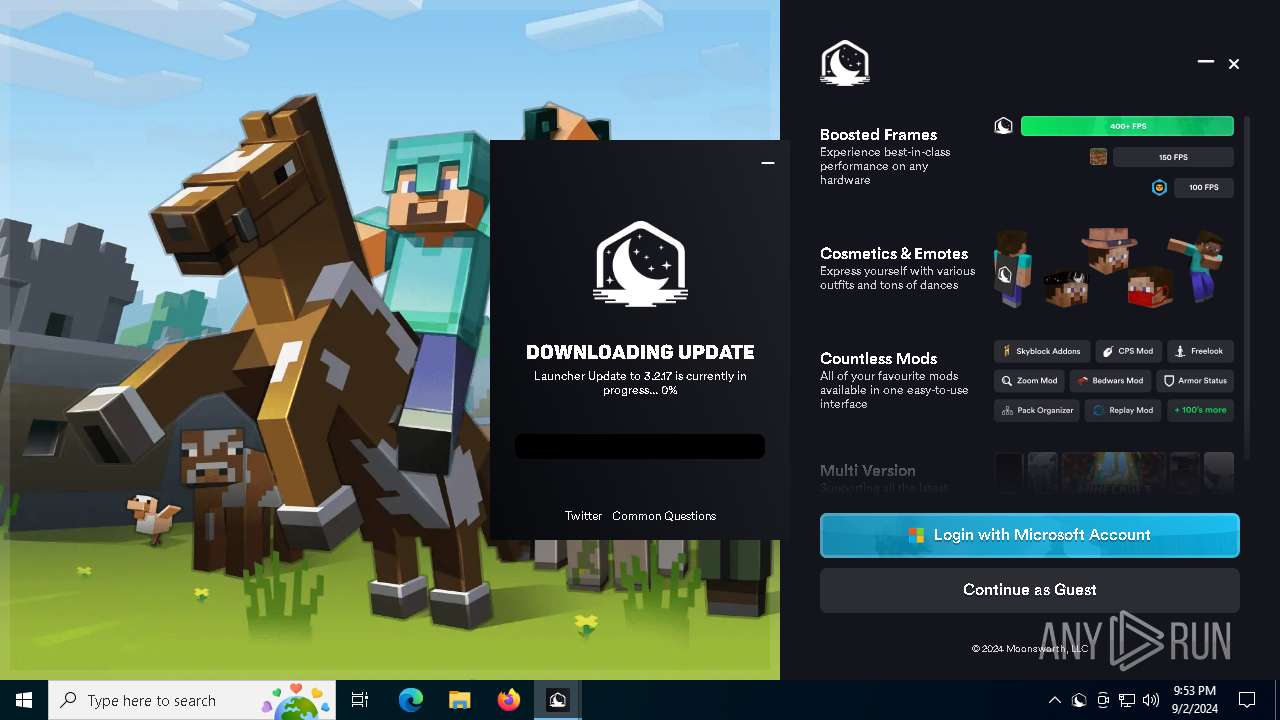Open the Common Questions link

click(x=664, y=516)
